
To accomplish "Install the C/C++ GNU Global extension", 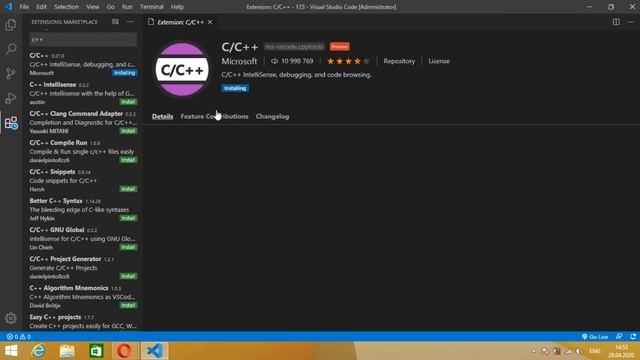I will click(x=128, y=247).
